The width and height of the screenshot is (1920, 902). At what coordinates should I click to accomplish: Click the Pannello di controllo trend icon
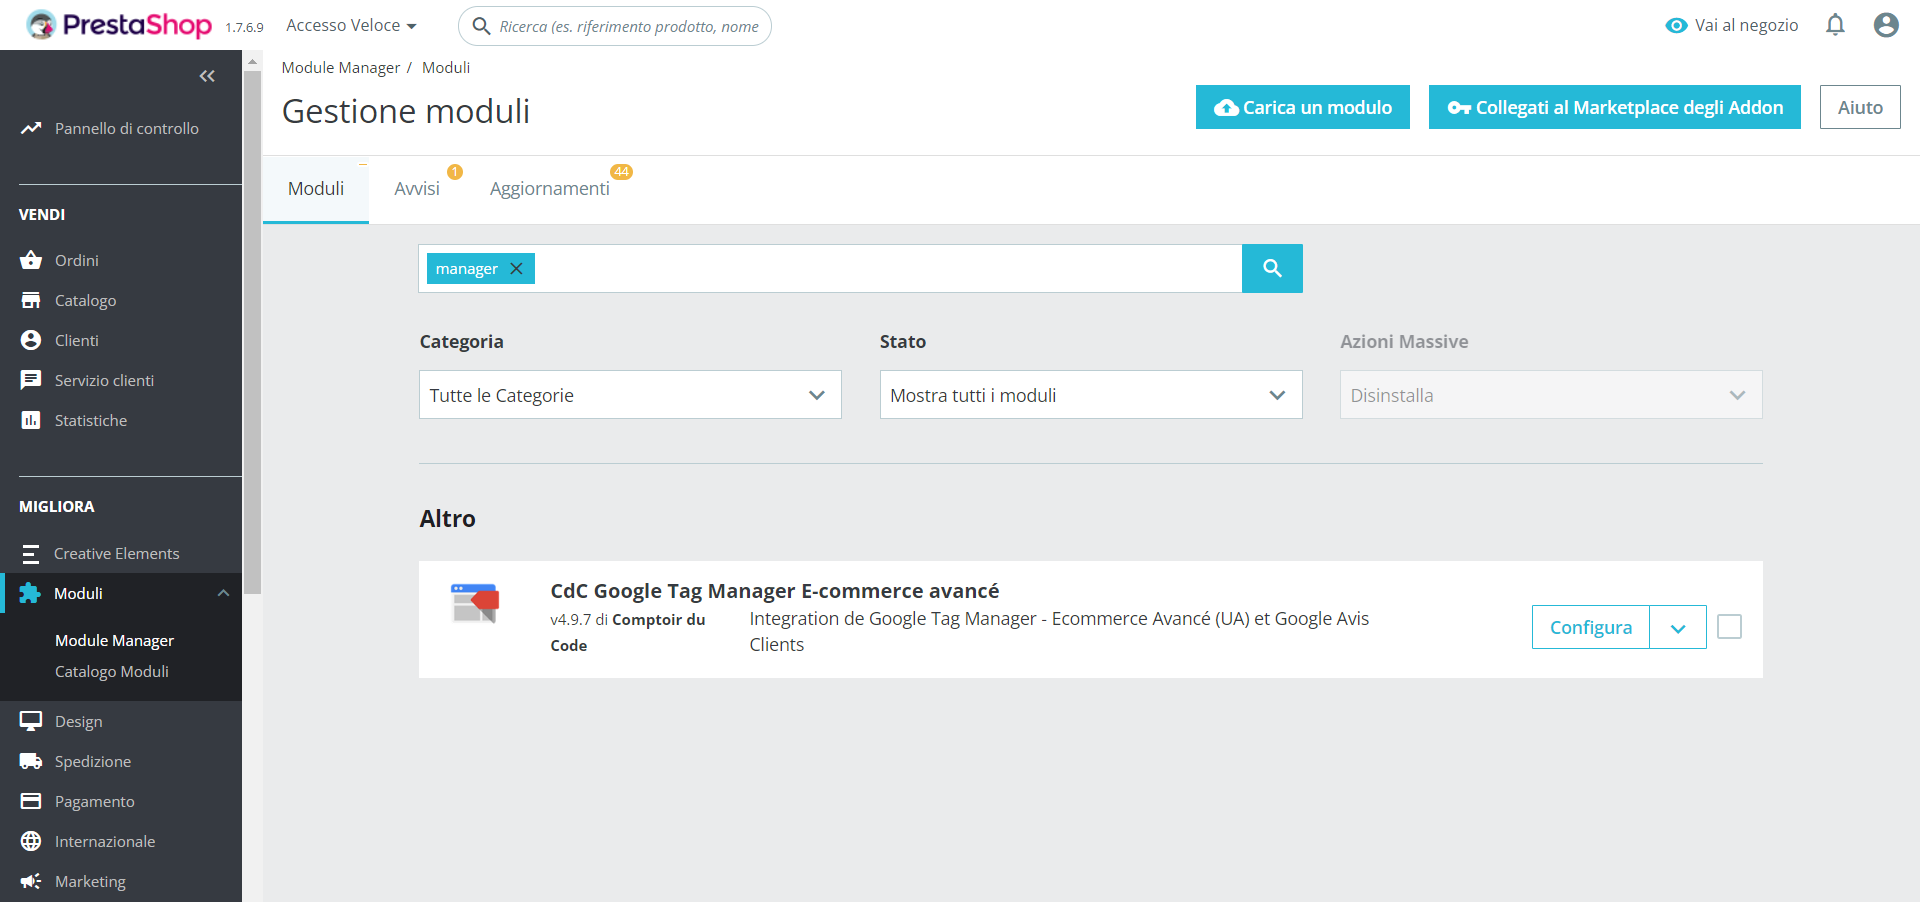(31, 128)
